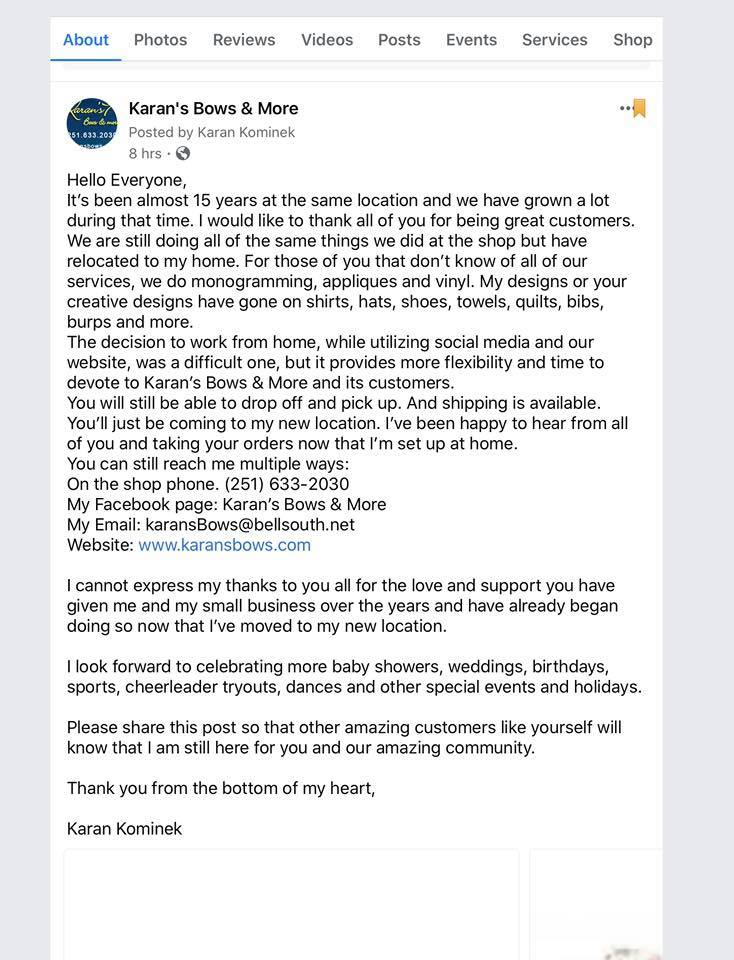Open the first attached photo below the post
The height and width of the screenshot is (960, 734).
[x=291, y=905]
